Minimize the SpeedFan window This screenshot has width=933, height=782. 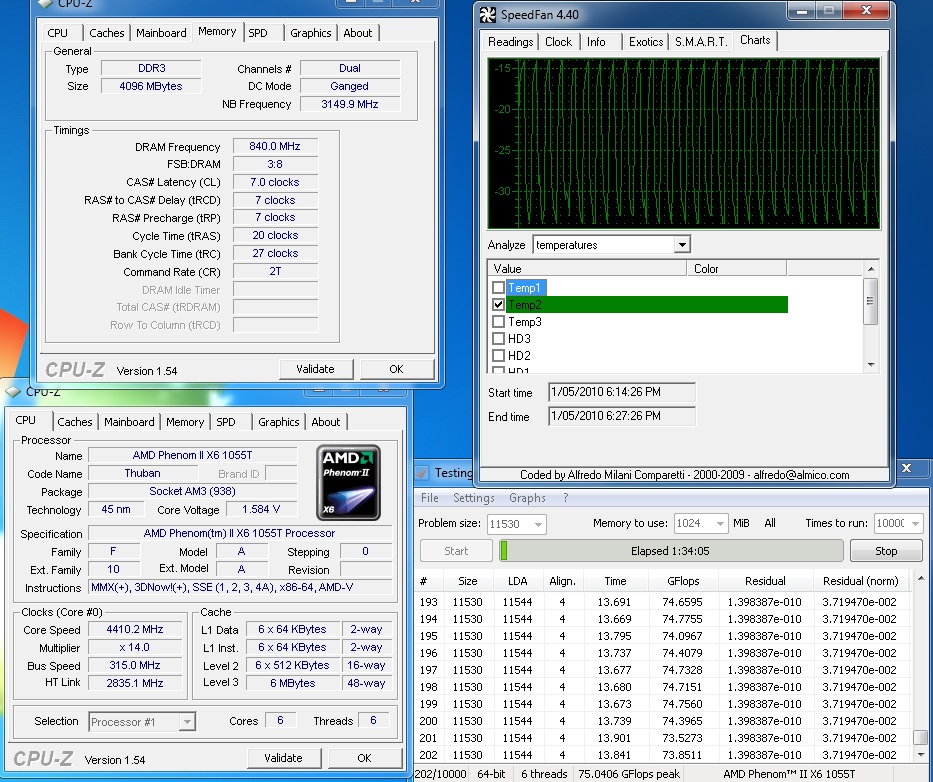801,11
